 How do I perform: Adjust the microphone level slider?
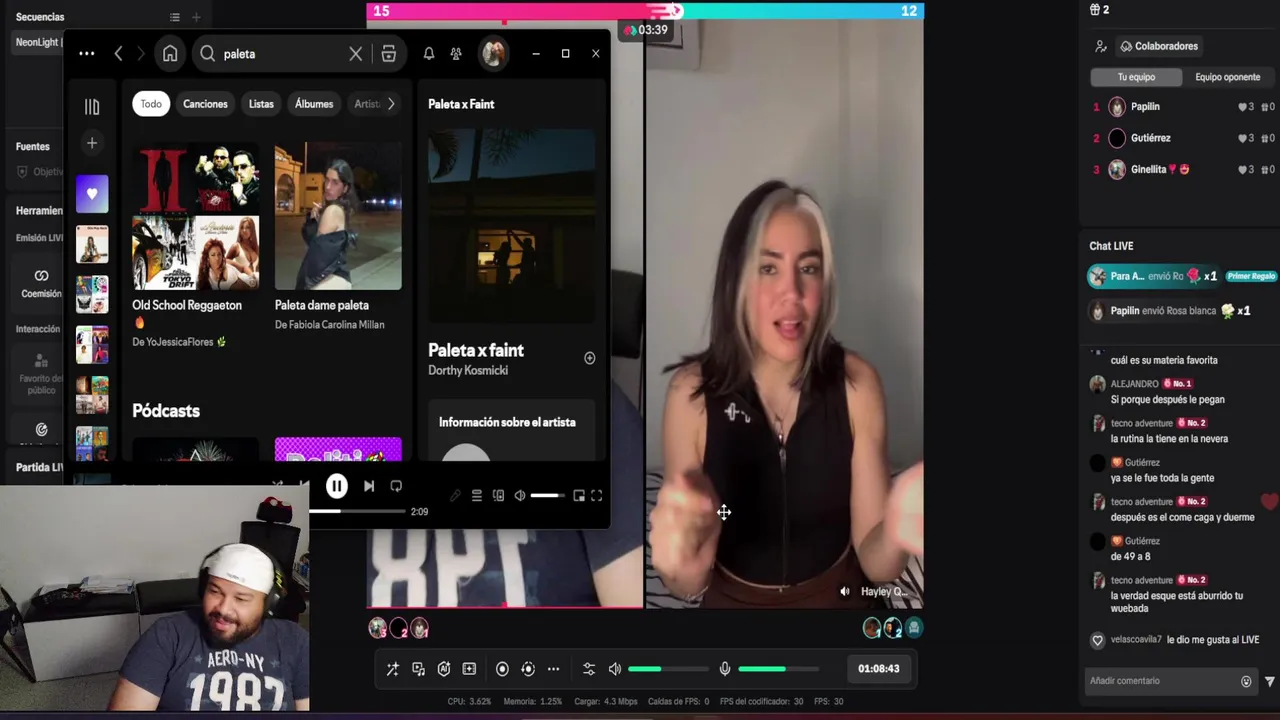pyautogui.click(x=778, y=669)
